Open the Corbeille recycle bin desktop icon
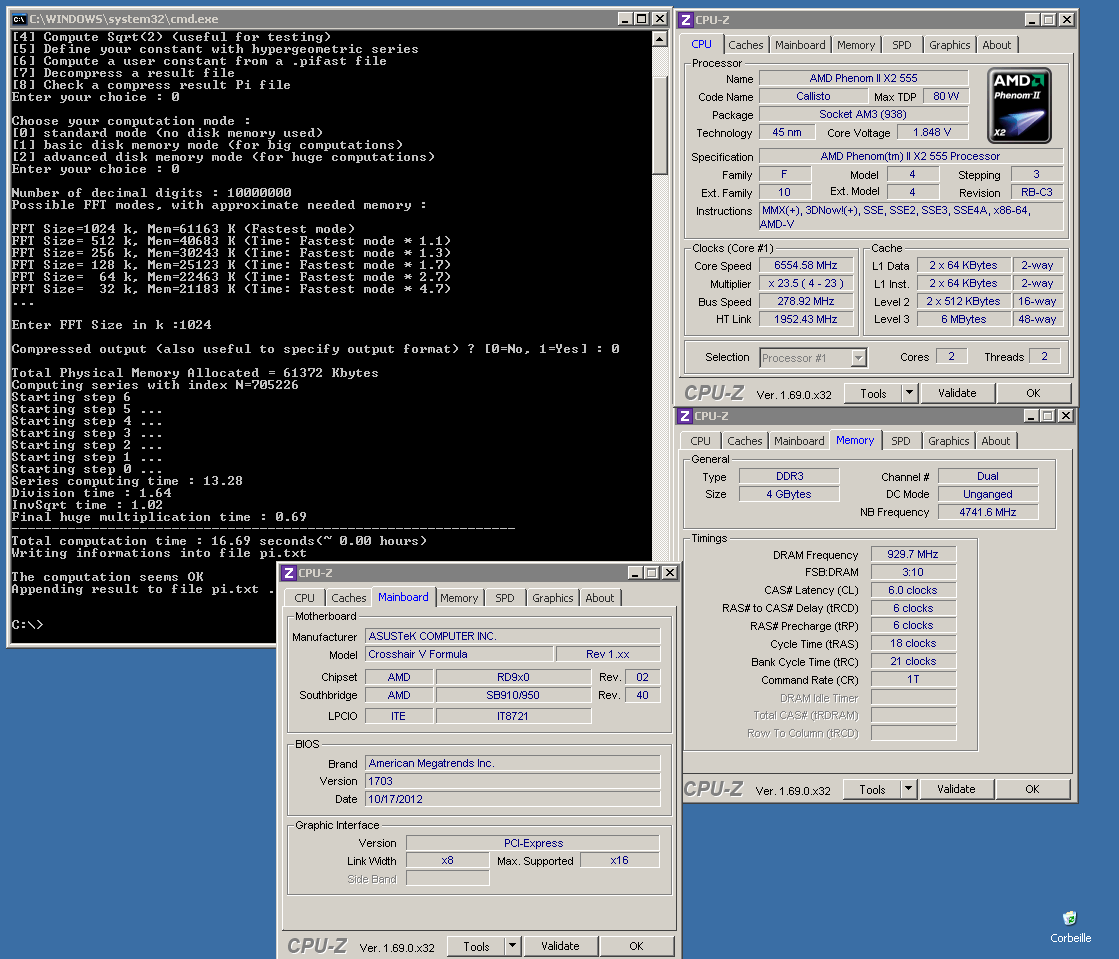The height and width of the screenshot is (959, 1119). click(x=1070, y=927)
